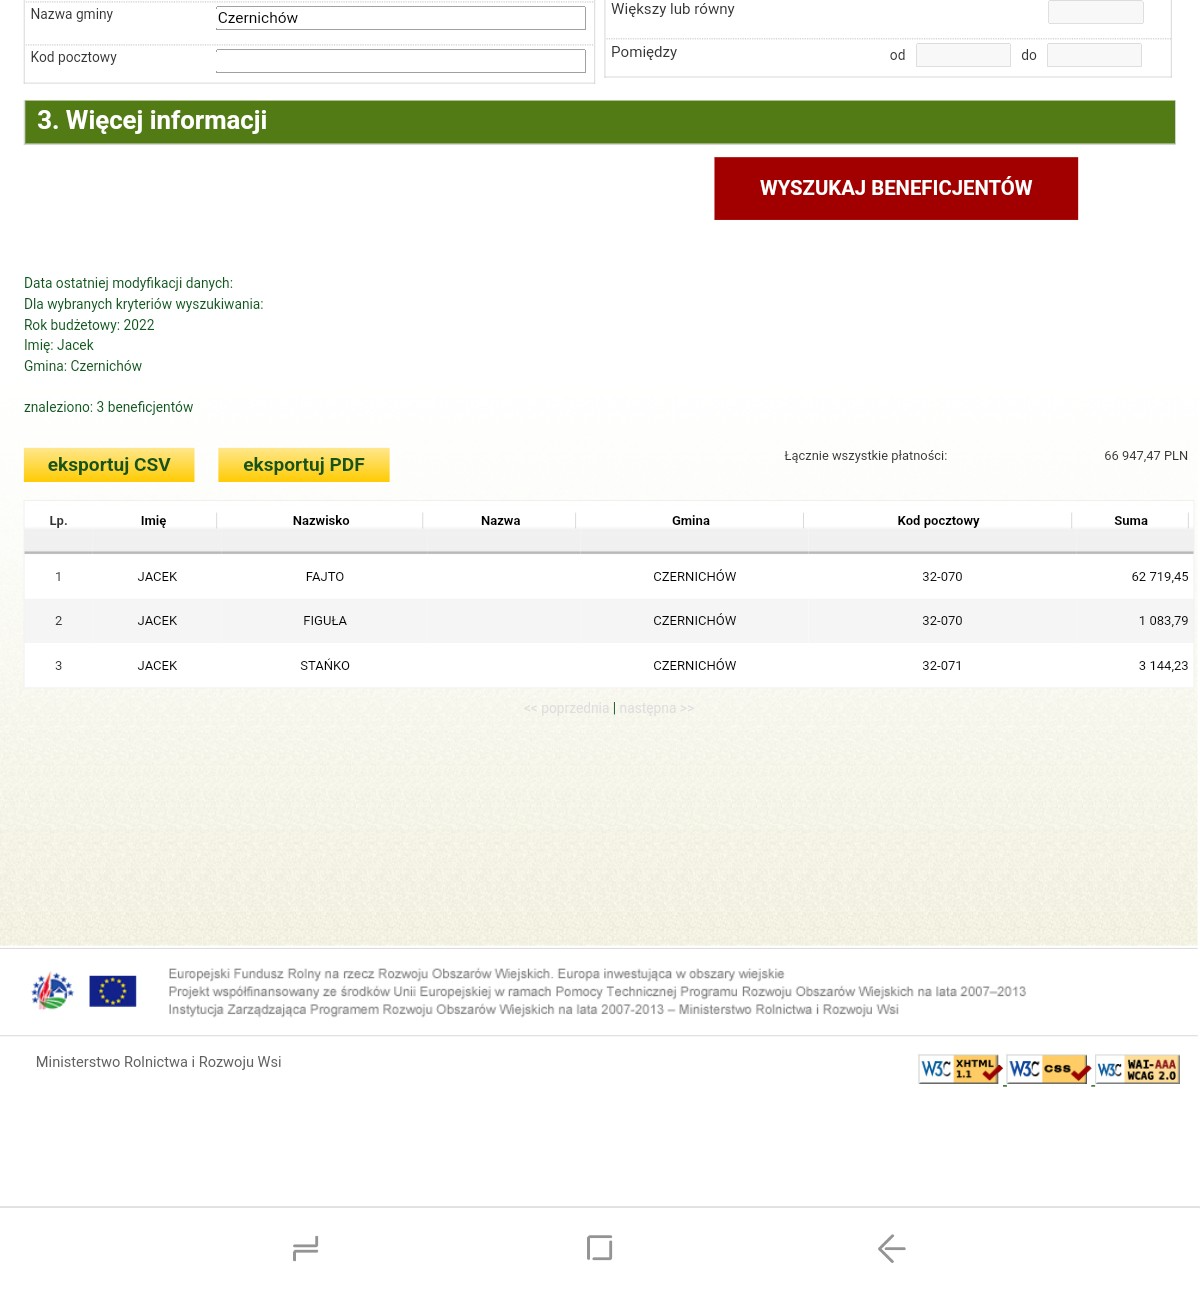The height and width of the screenshot is (1290, 1200).
Task: Click the Pomiędzy 'od' amount field
Action: click(963, 55)
